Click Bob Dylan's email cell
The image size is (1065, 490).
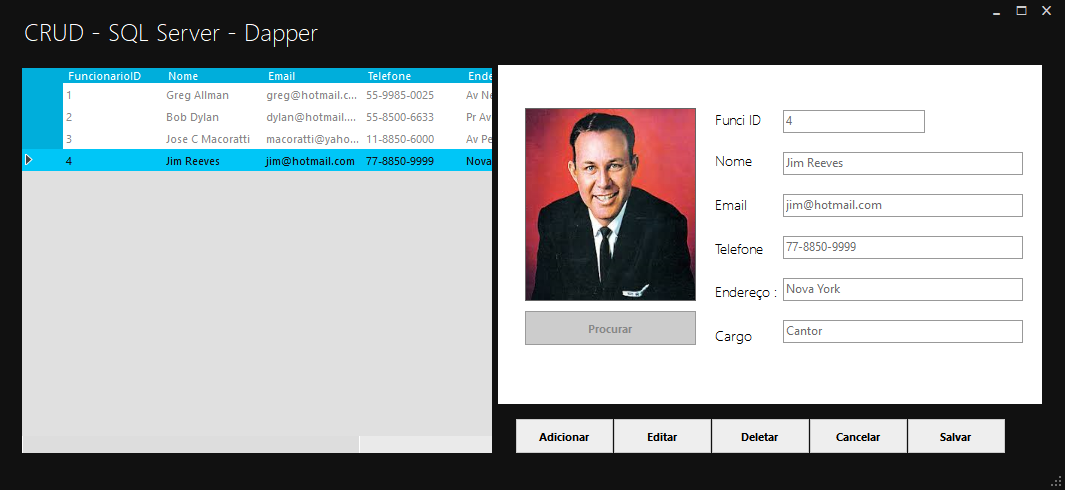312,117
